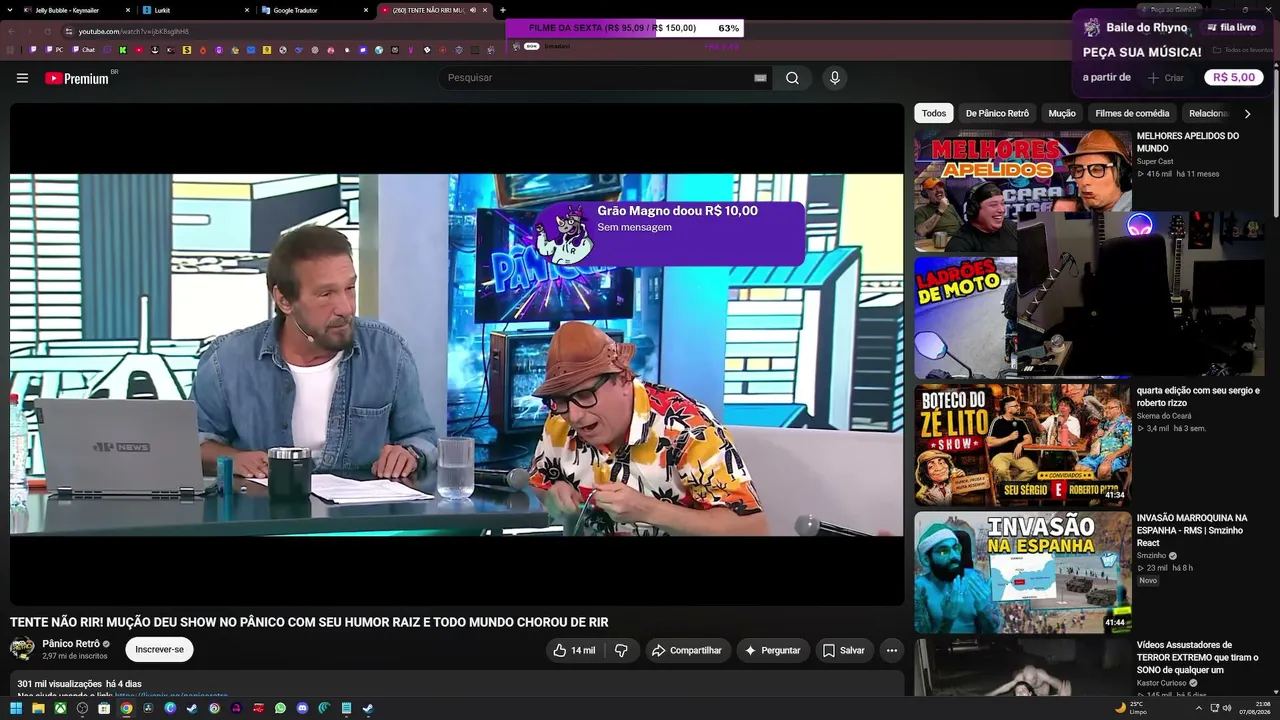Viewport: 1280px width, 720px height.
Task: Reload the page with the refresh button
Action: (47, 31)
